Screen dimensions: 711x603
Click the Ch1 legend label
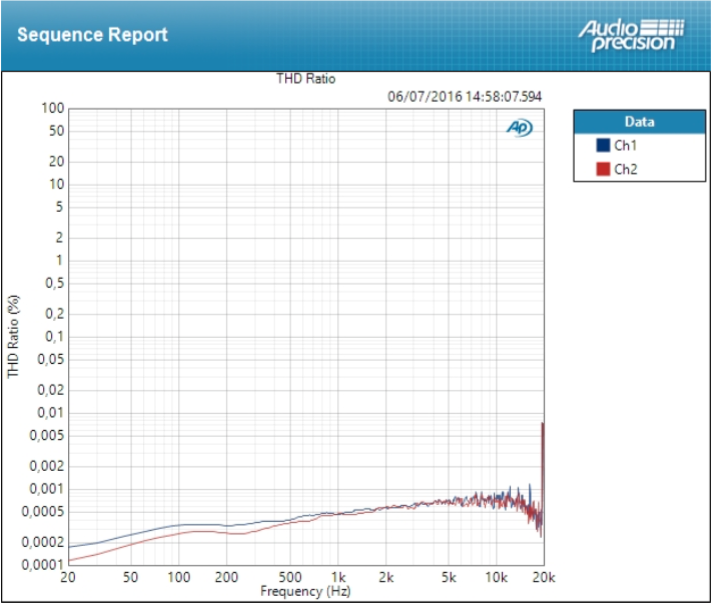[x=625, y=146]
